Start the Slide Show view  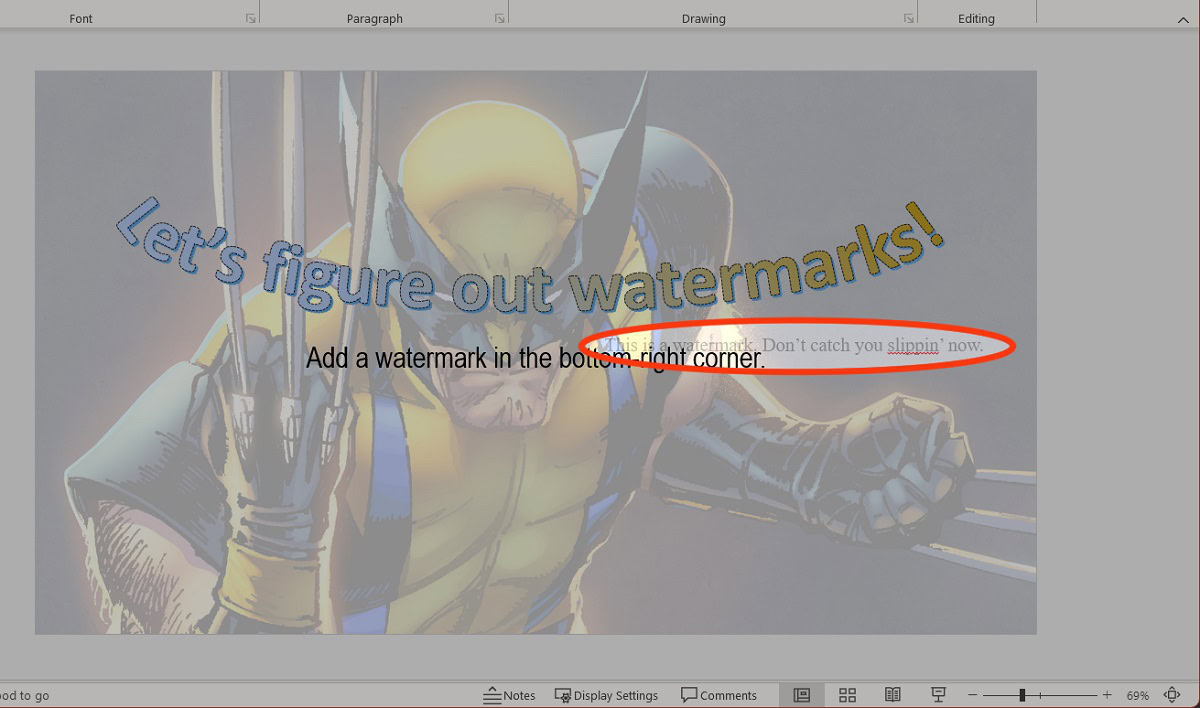(x=938, y=695)
